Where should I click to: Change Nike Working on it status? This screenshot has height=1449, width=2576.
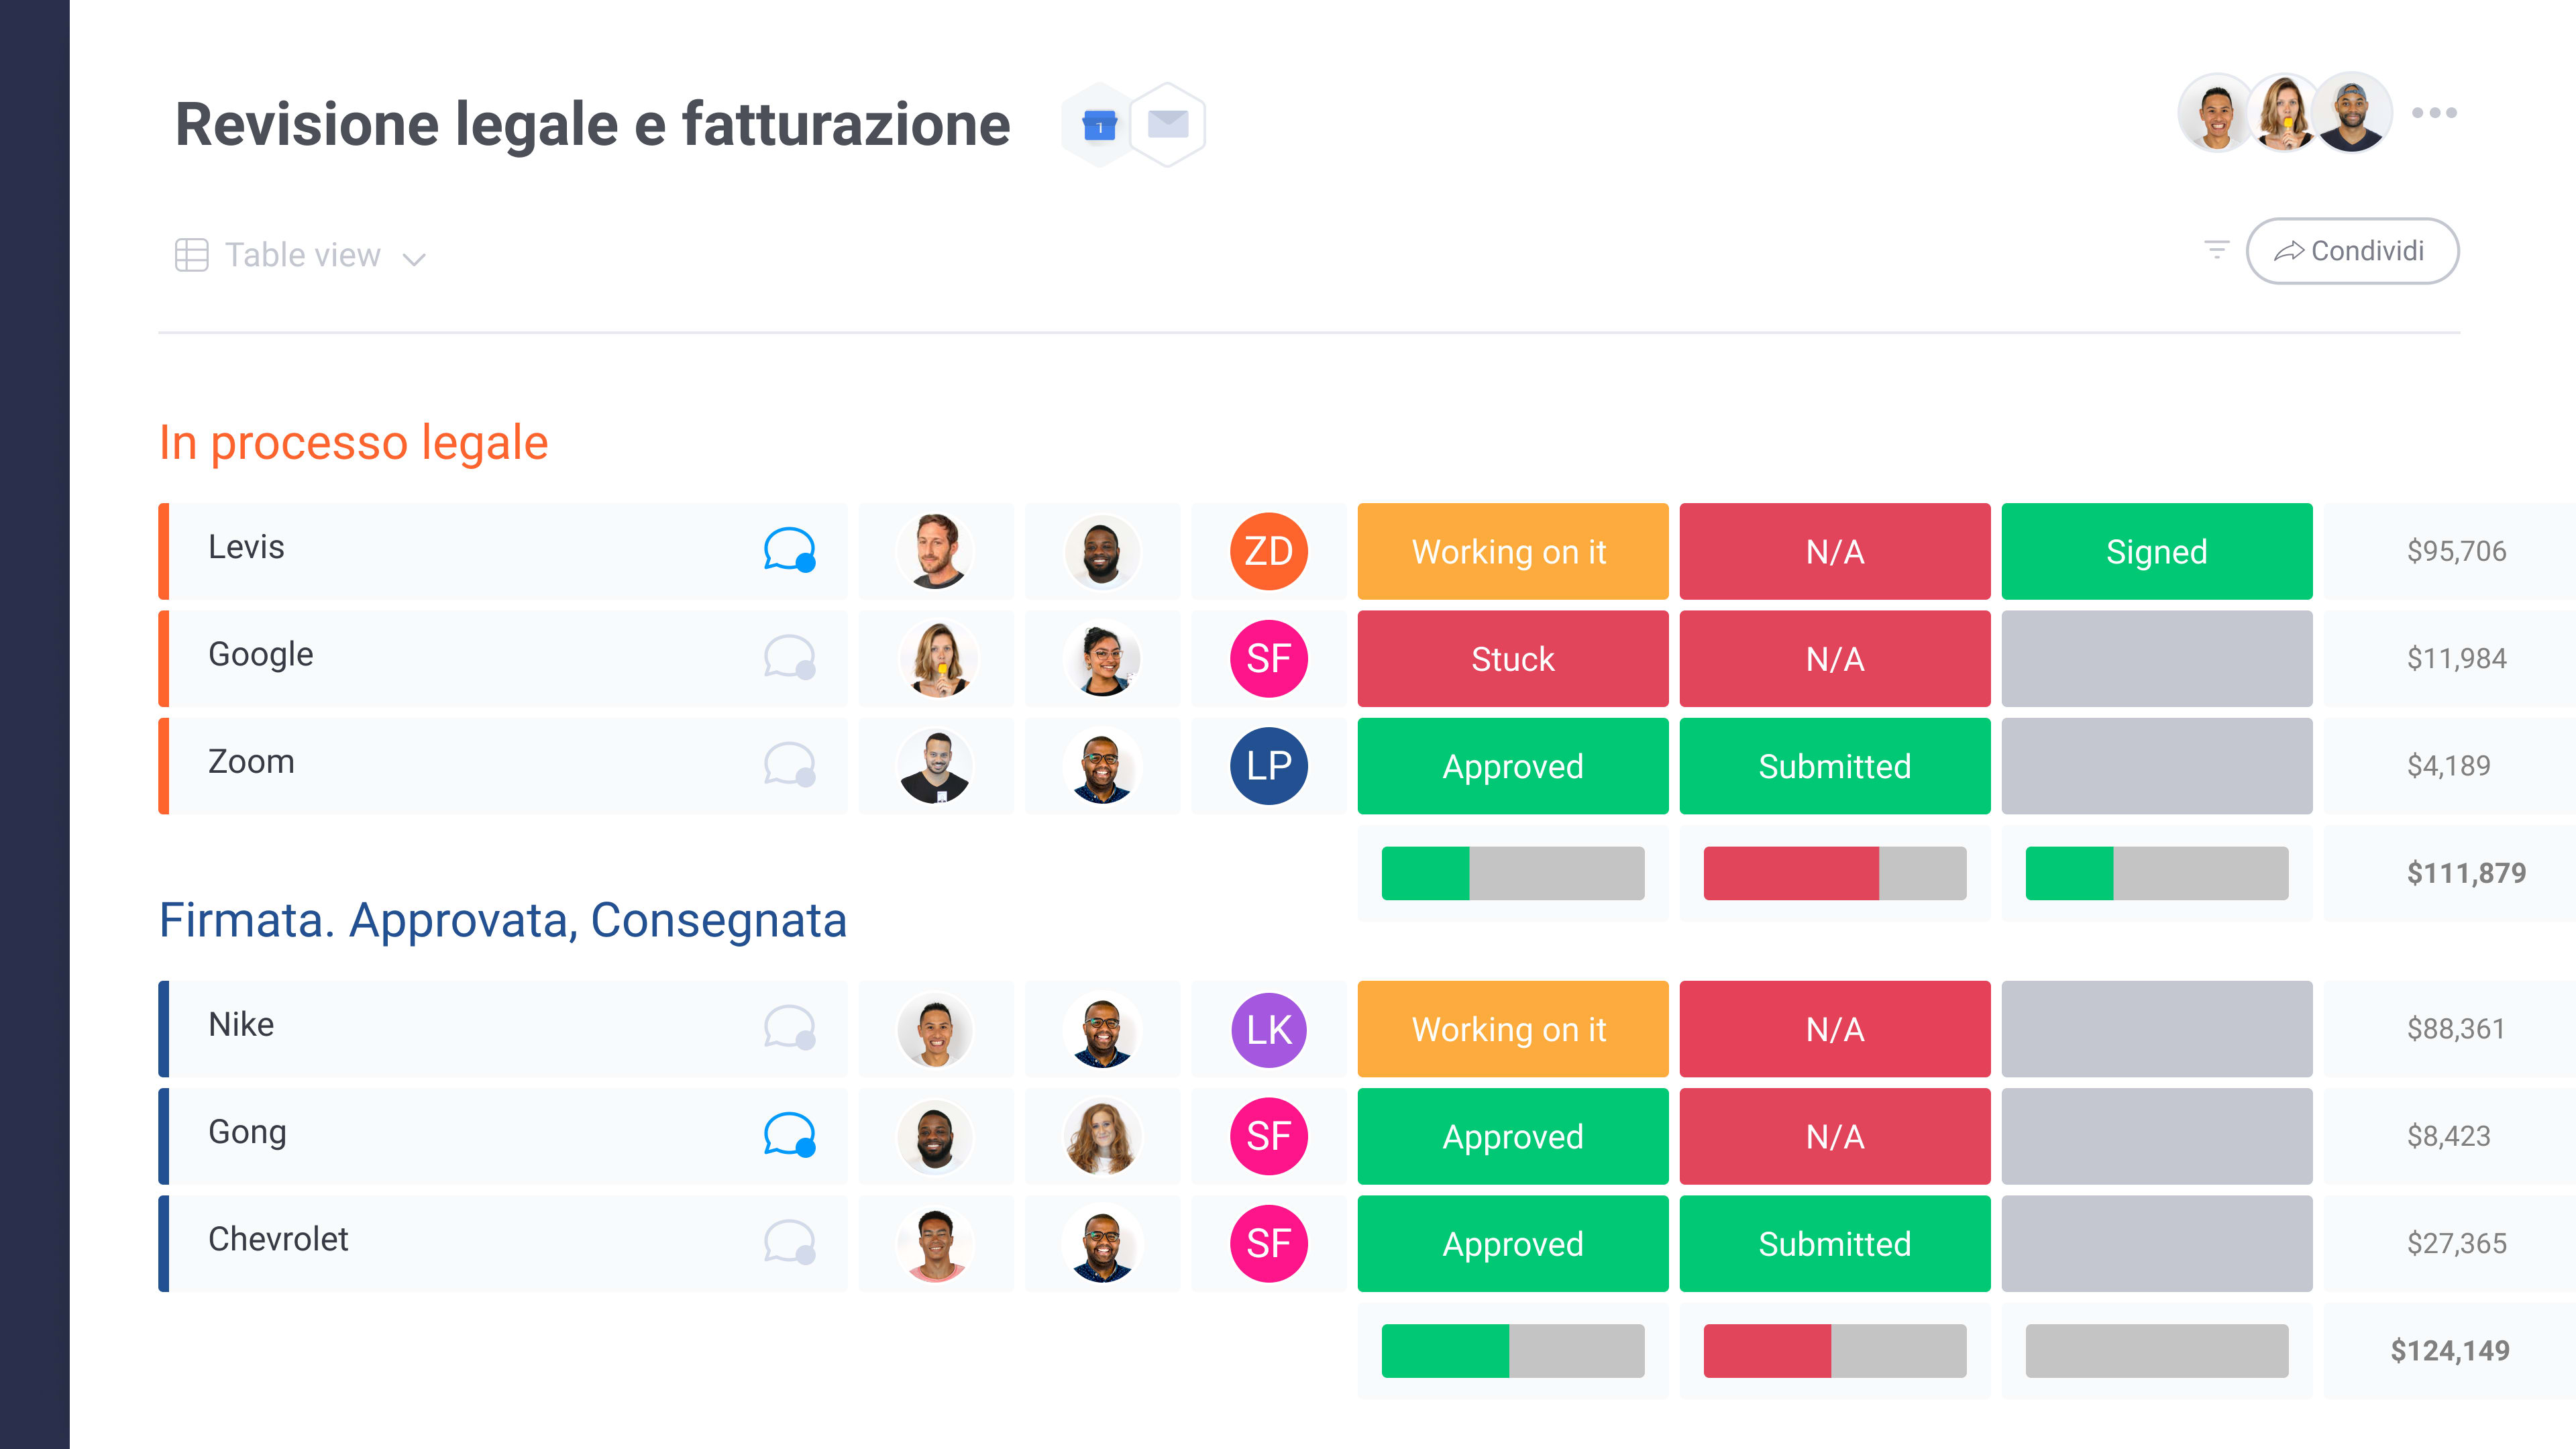point(1512,1029)
